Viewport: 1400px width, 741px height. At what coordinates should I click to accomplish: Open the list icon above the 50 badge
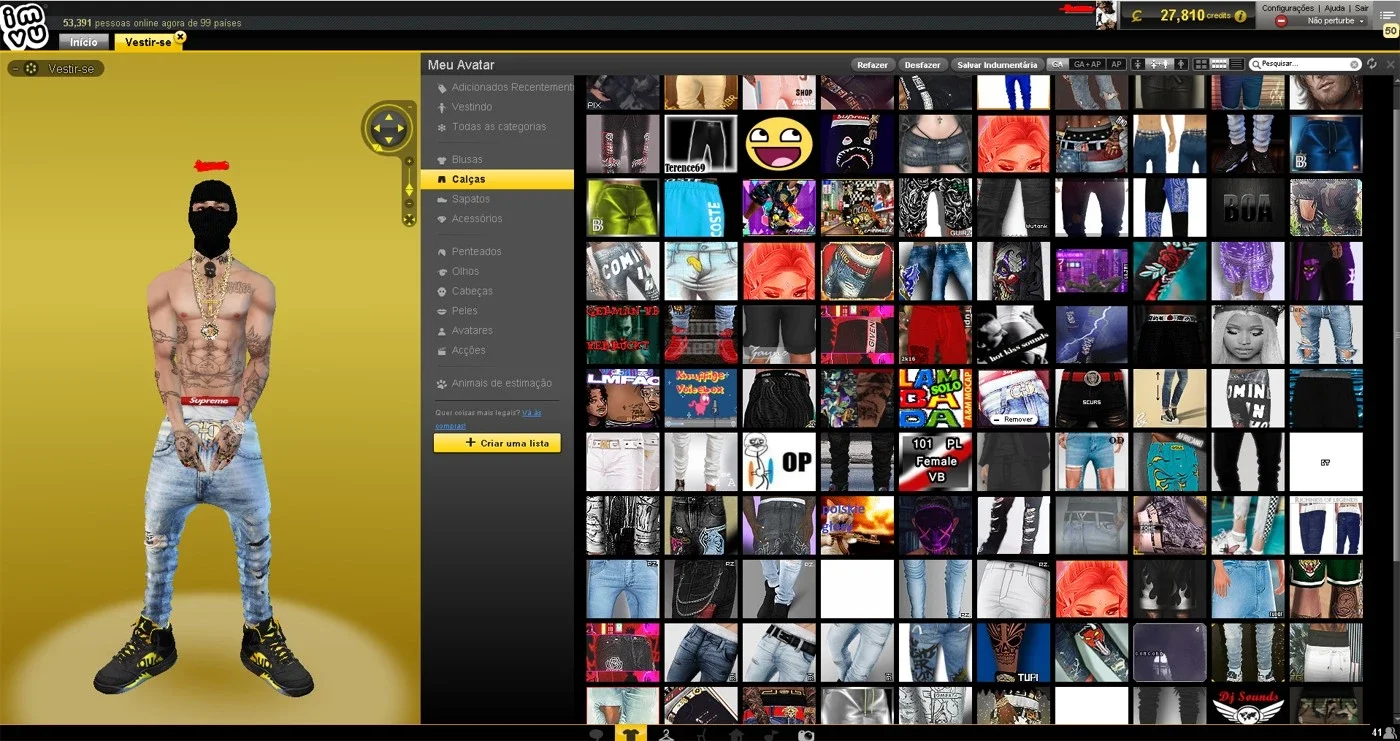(1389, 15)
